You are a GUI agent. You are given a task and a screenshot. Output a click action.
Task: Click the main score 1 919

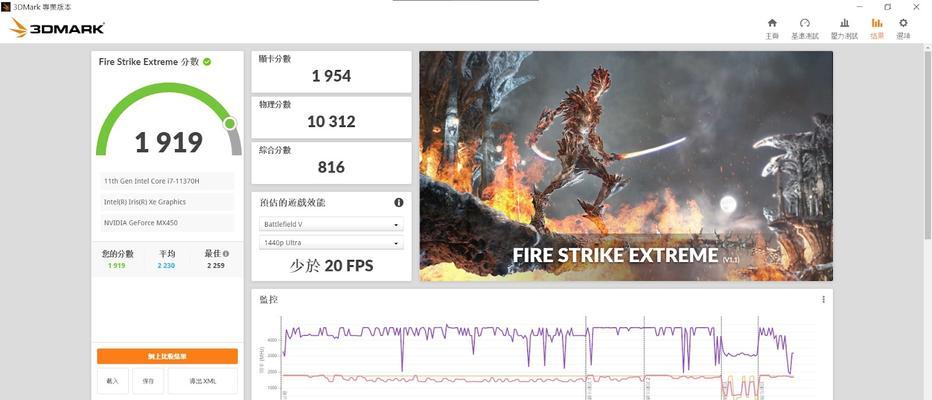[x=169, y=143]
